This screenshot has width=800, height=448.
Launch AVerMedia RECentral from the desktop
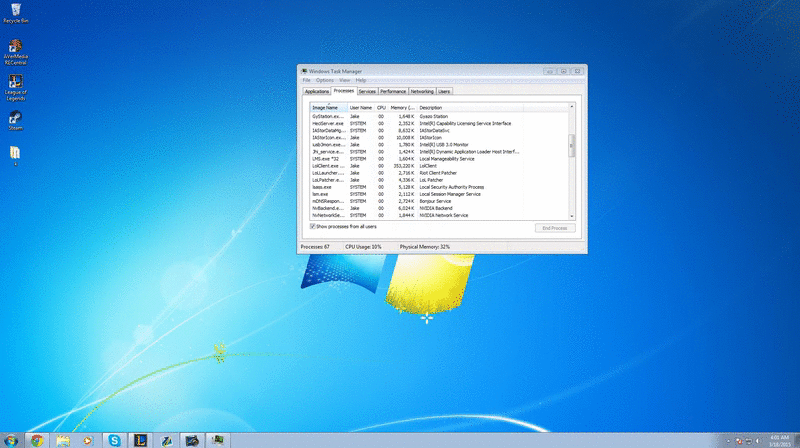14,47
